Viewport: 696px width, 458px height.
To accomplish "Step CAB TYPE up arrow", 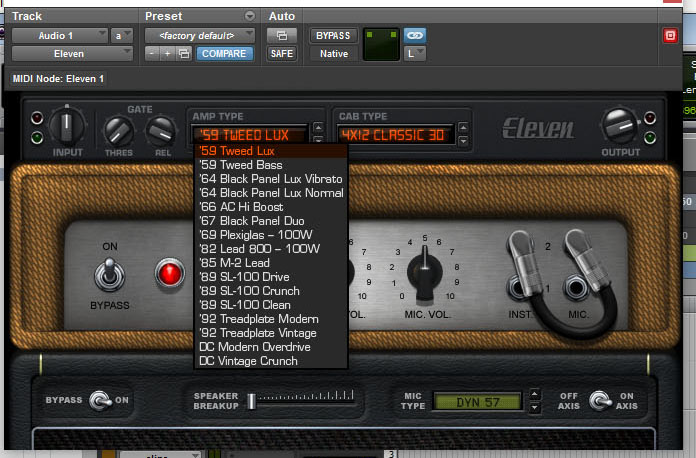I will pos(463,128).
